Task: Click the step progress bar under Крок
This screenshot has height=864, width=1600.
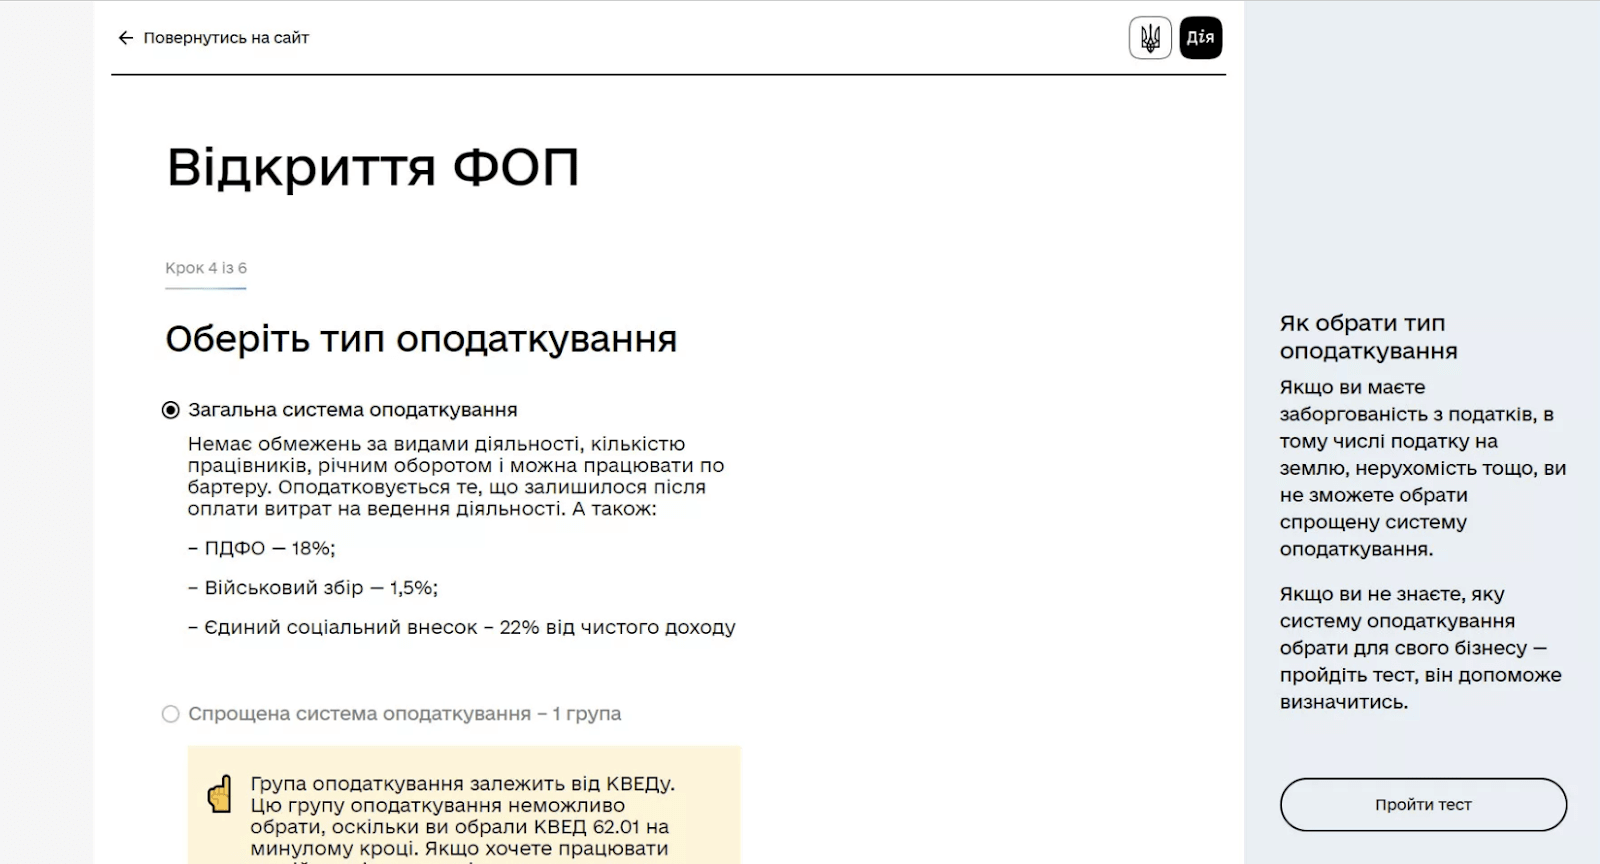Action: [206, 288]
